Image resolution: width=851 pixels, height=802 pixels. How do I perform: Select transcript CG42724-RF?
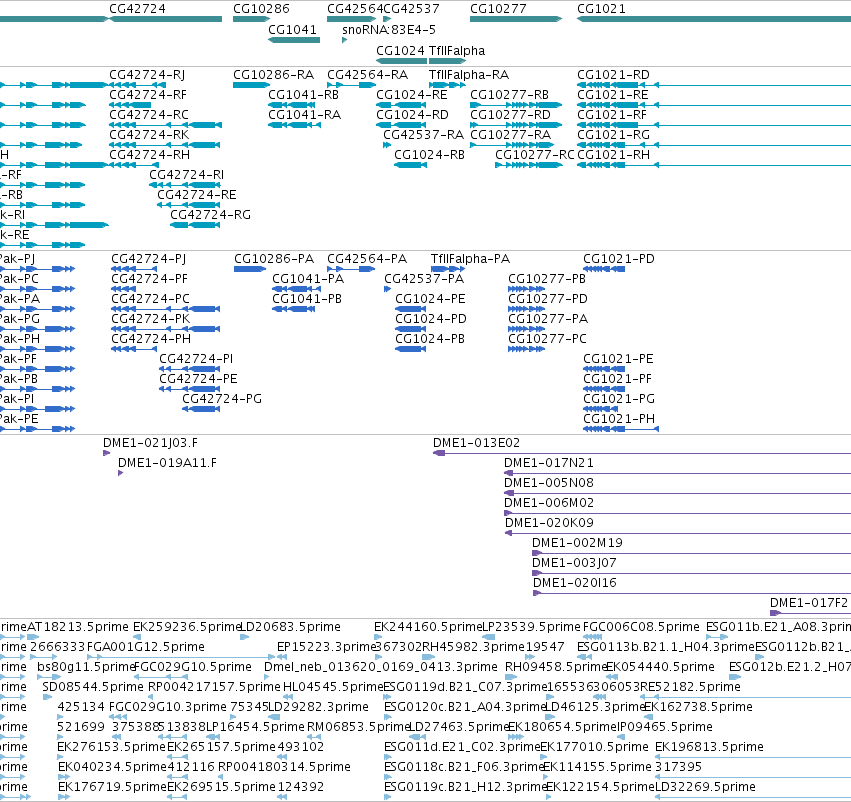[148, 94]
